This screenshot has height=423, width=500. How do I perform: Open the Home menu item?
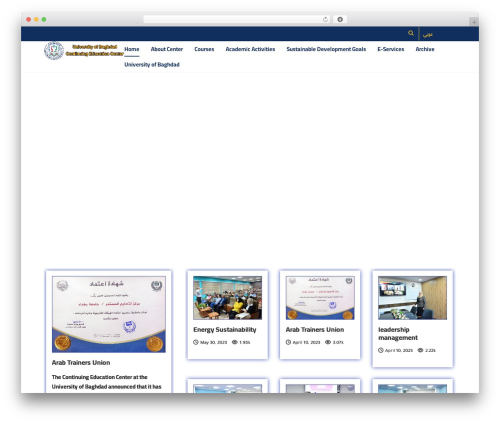pos(132,49)
